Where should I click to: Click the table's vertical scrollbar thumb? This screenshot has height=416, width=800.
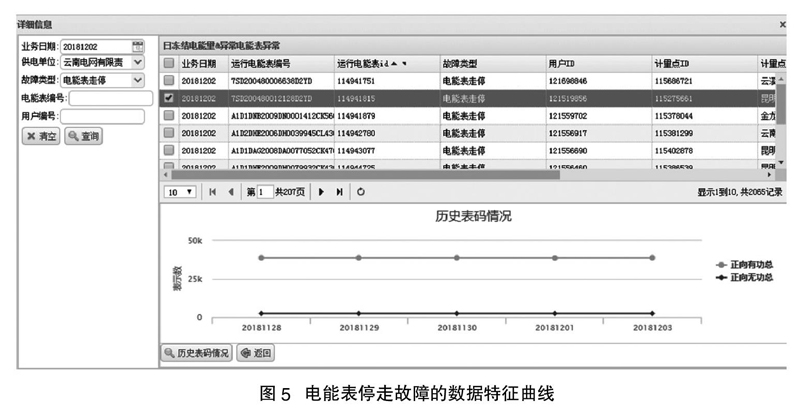(x=781, y=104)
